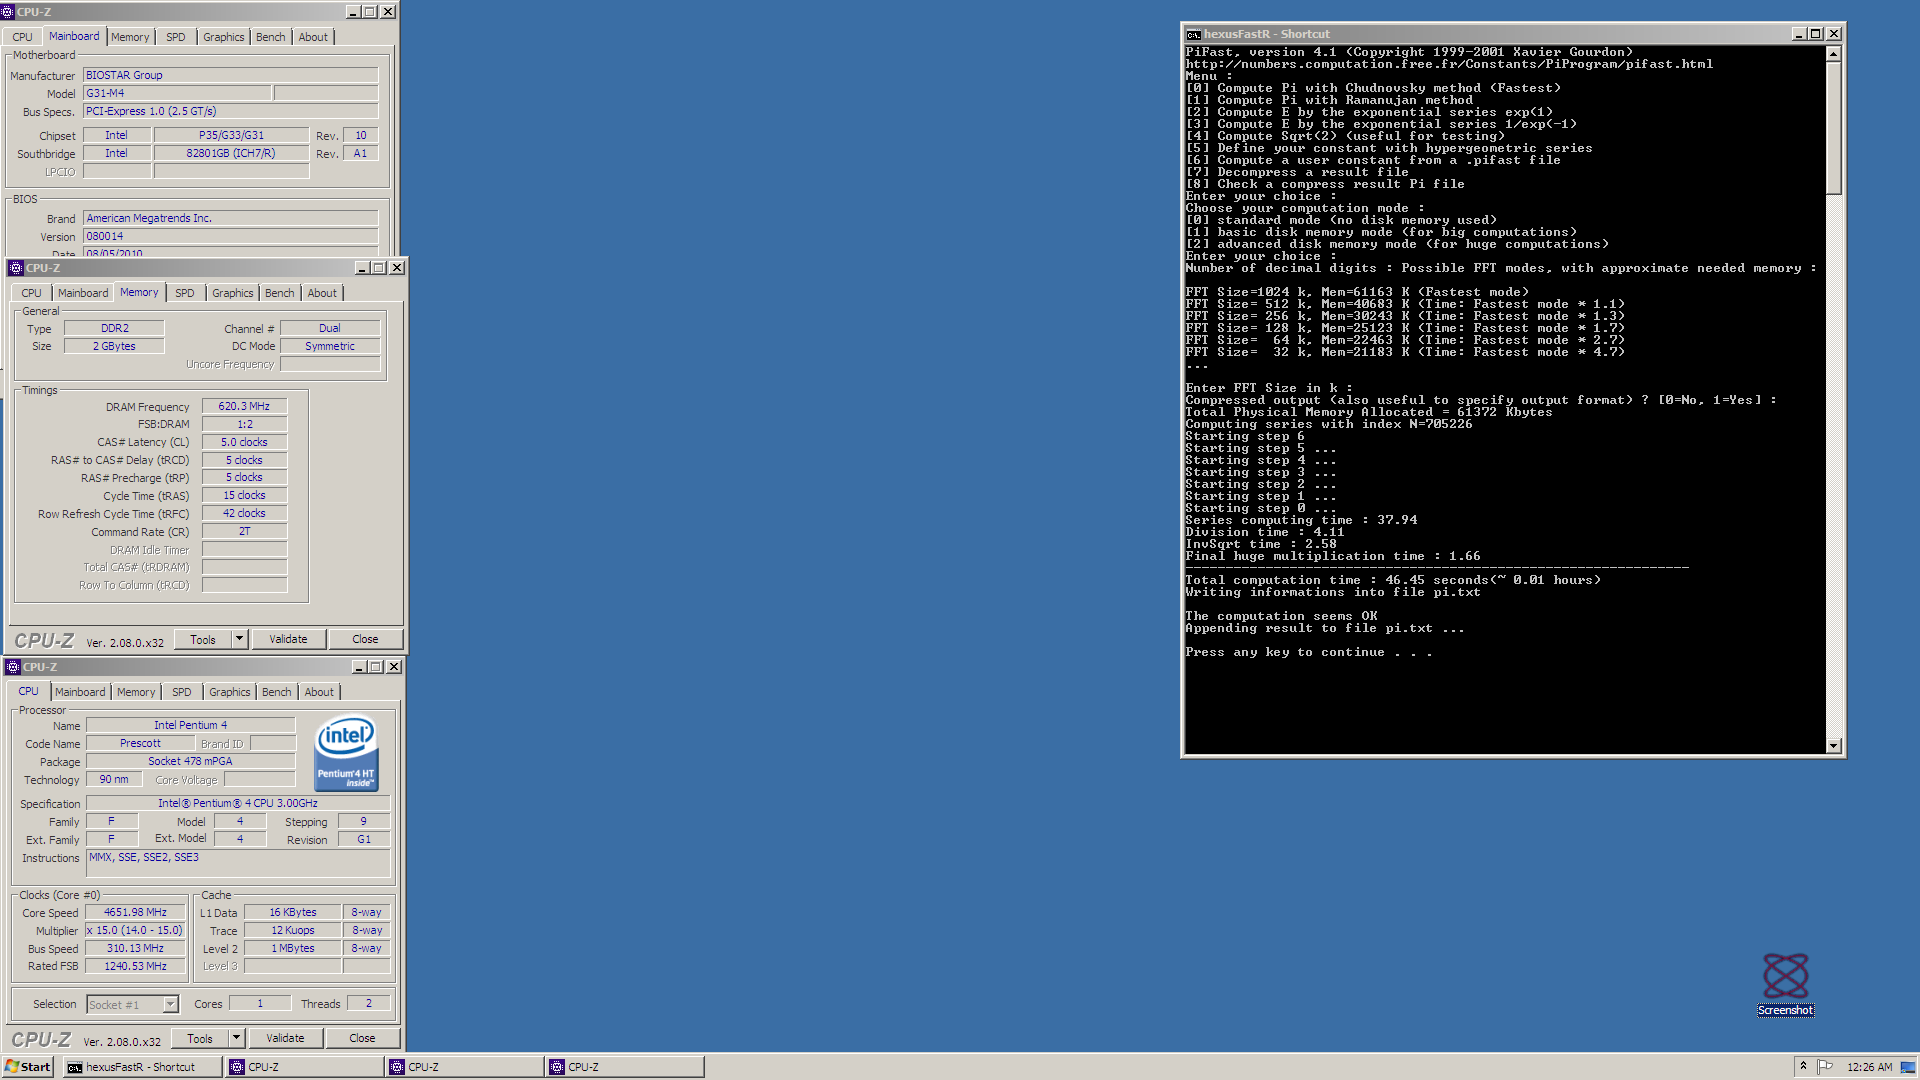Click the Instructions MMX, SSE field

click(238, 865)
